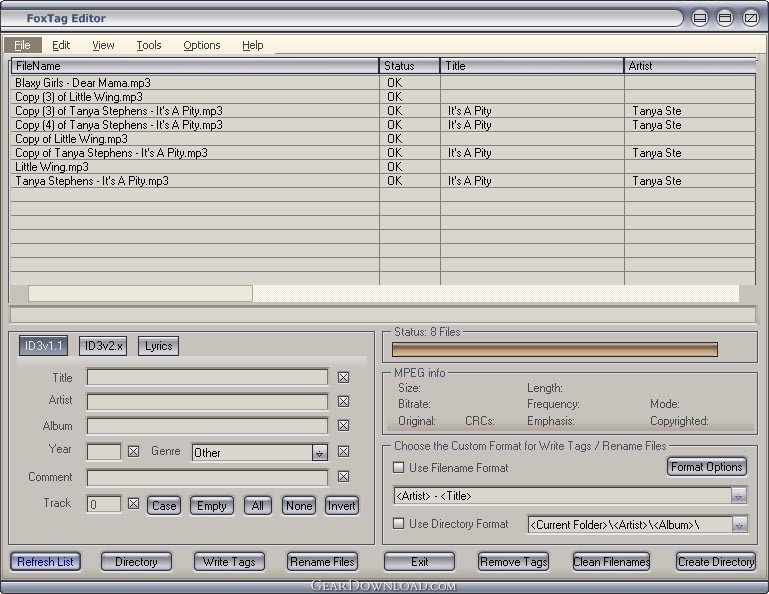769x594 pixels.
Task: Toggle the Comment field checkbox
Action: (343, 477)
